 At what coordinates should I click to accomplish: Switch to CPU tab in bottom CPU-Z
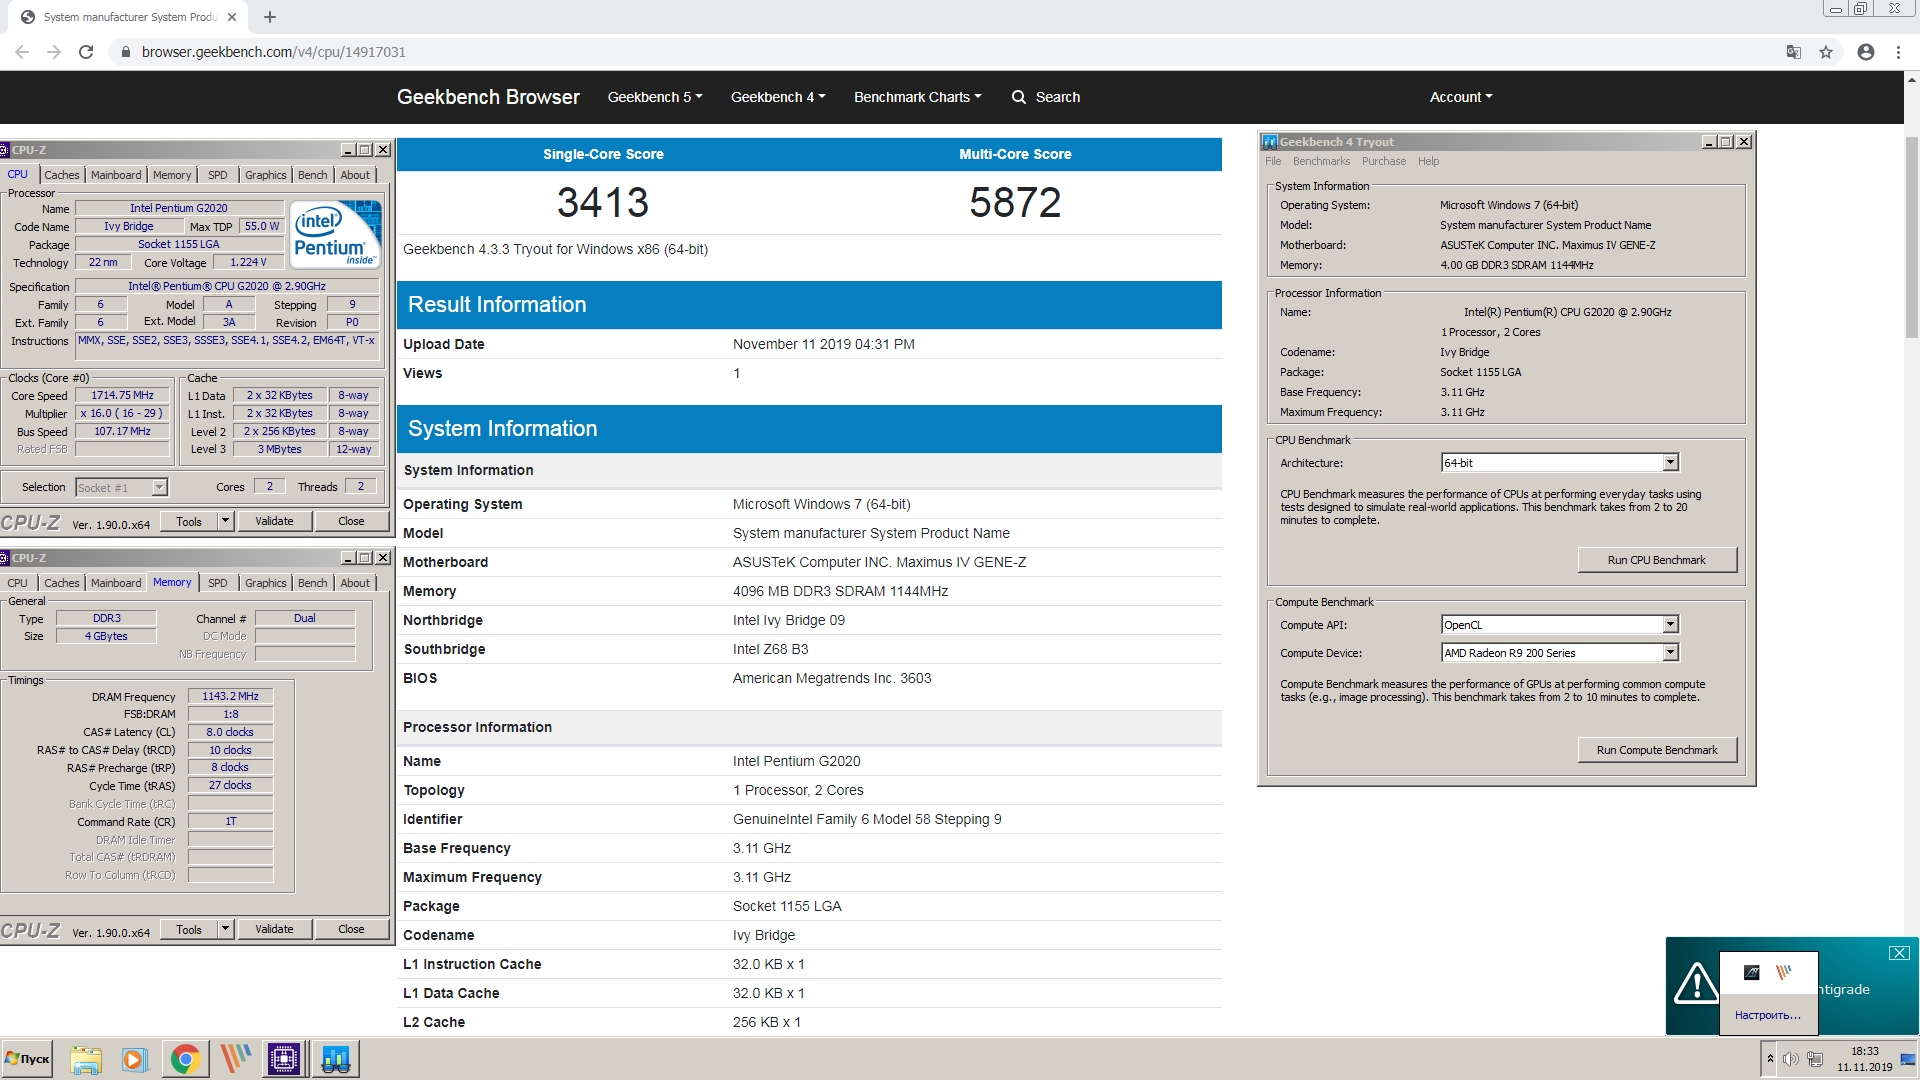coord(17,583)
